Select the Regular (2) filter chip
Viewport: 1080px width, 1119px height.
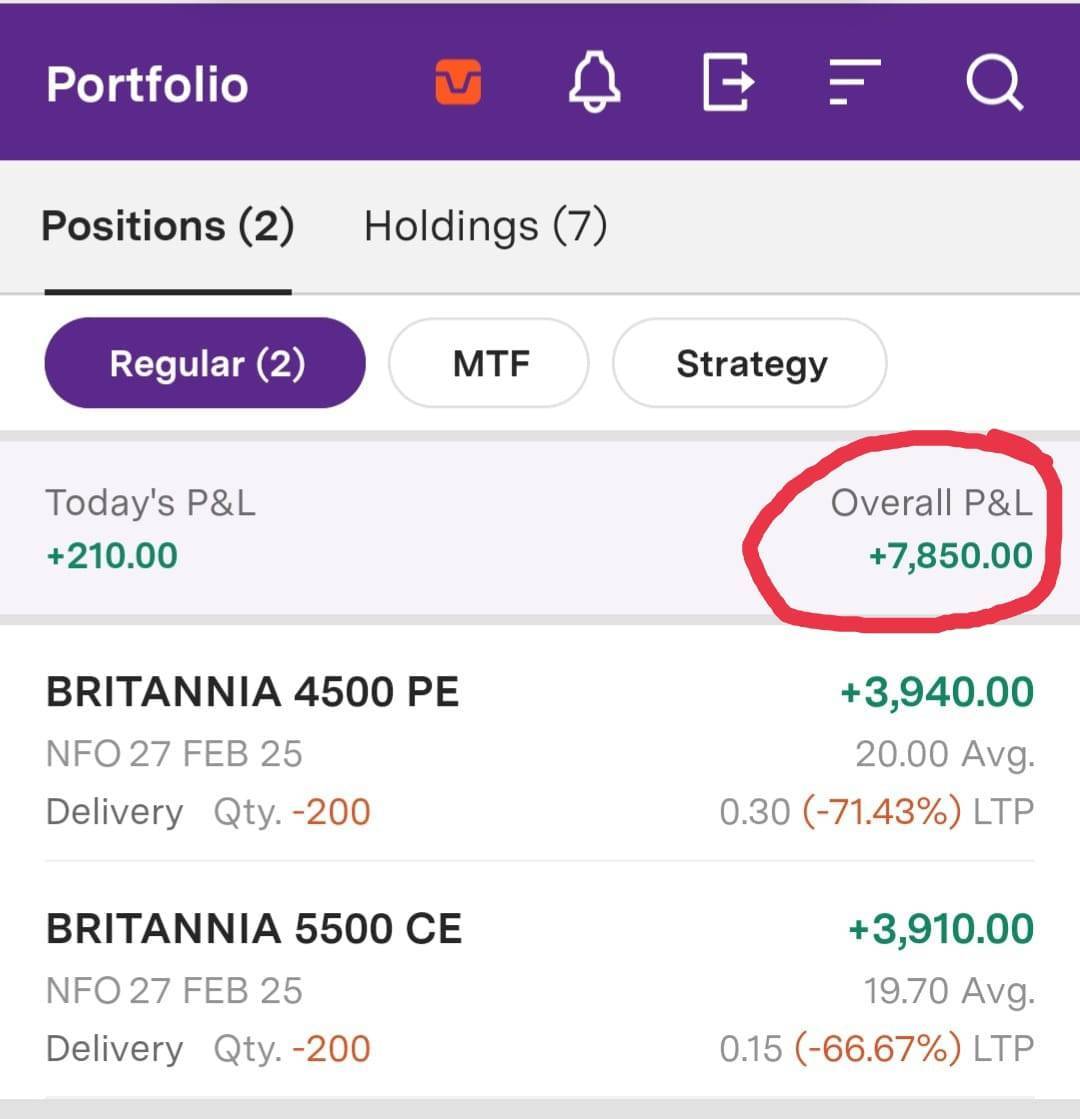pos(206,363)
